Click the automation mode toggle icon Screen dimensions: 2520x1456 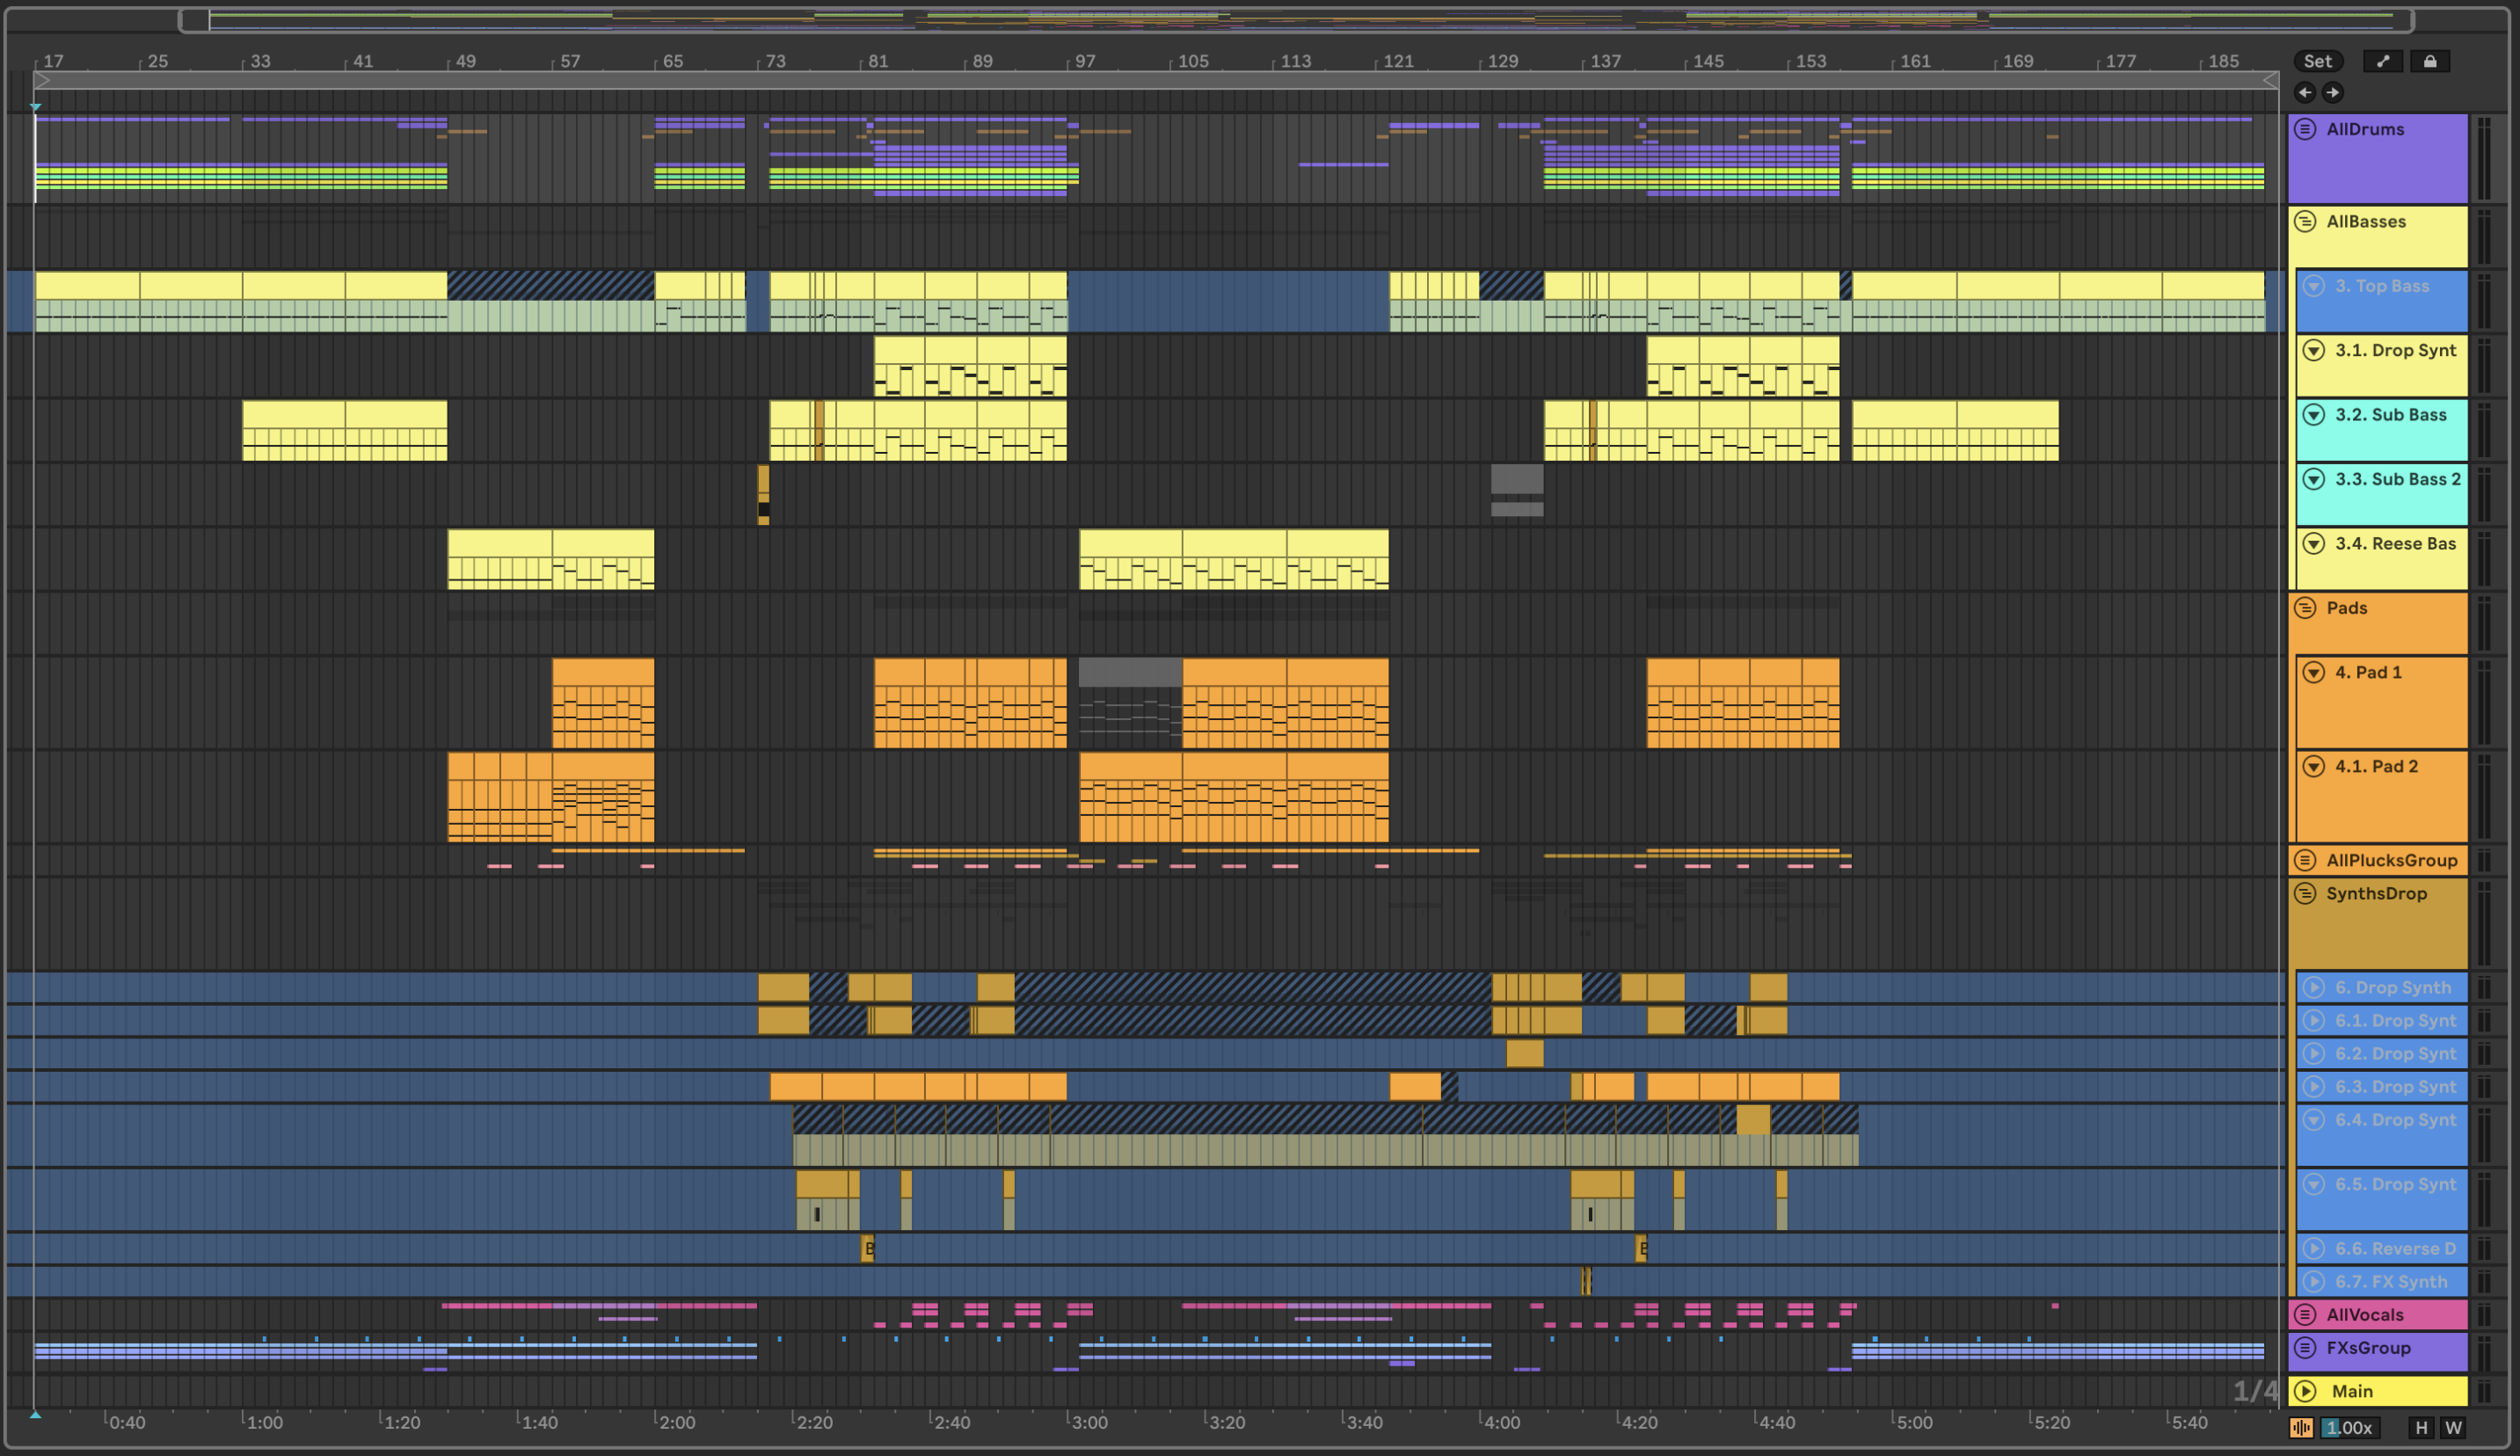[2383, 61]
